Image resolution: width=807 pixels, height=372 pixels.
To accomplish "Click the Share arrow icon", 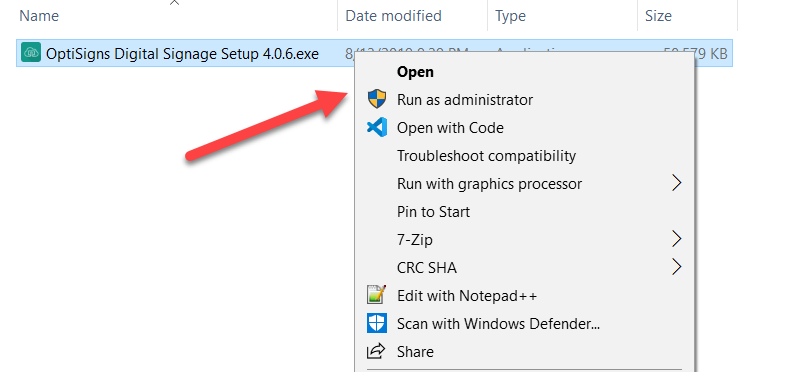I will 376,351.
